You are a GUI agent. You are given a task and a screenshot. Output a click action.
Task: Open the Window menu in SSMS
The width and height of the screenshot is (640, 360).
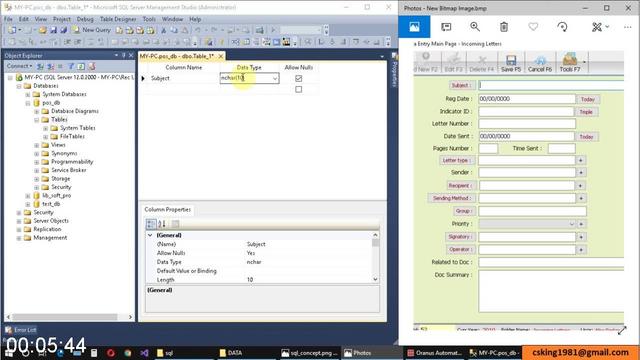coord(172,19)
